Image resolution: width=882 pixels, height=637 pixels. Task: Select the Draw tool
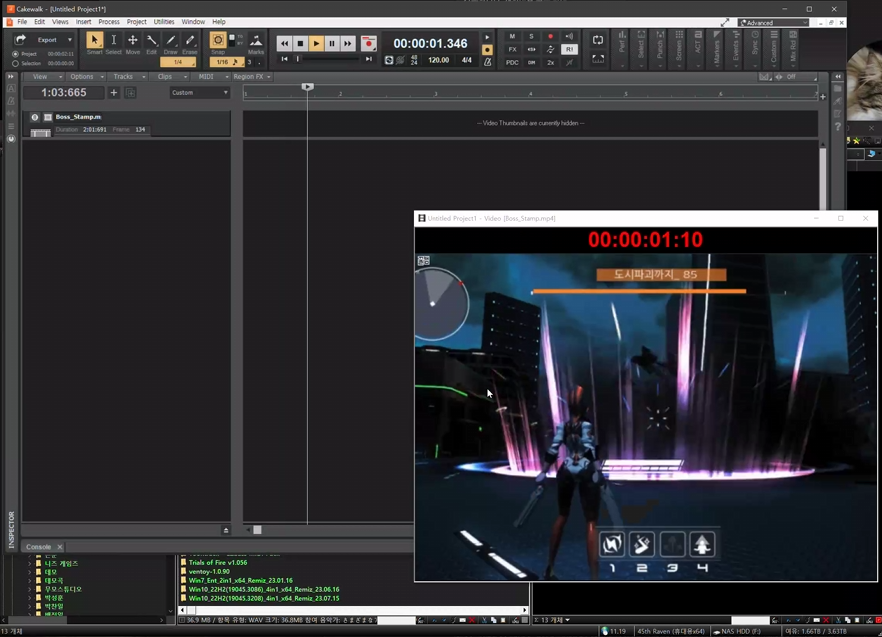(171, 40)
